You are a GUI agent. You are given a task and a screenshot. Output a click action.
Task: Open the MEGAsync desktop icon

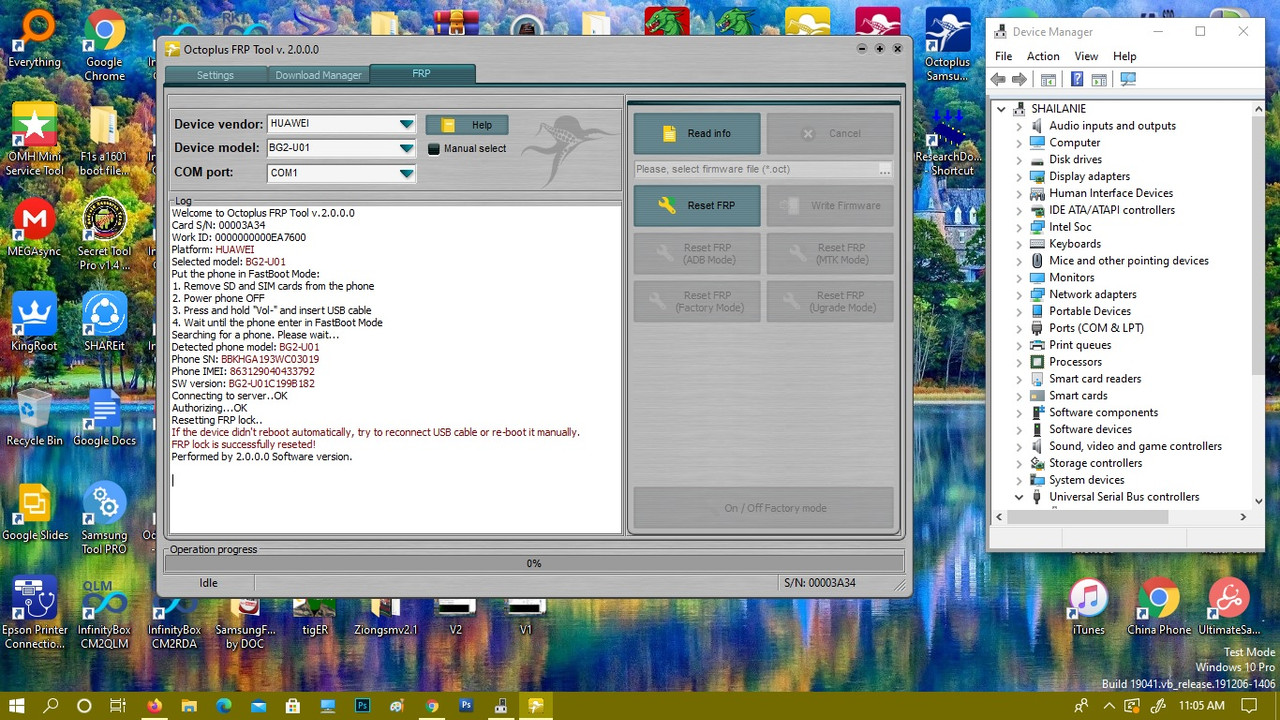(34, 228)
